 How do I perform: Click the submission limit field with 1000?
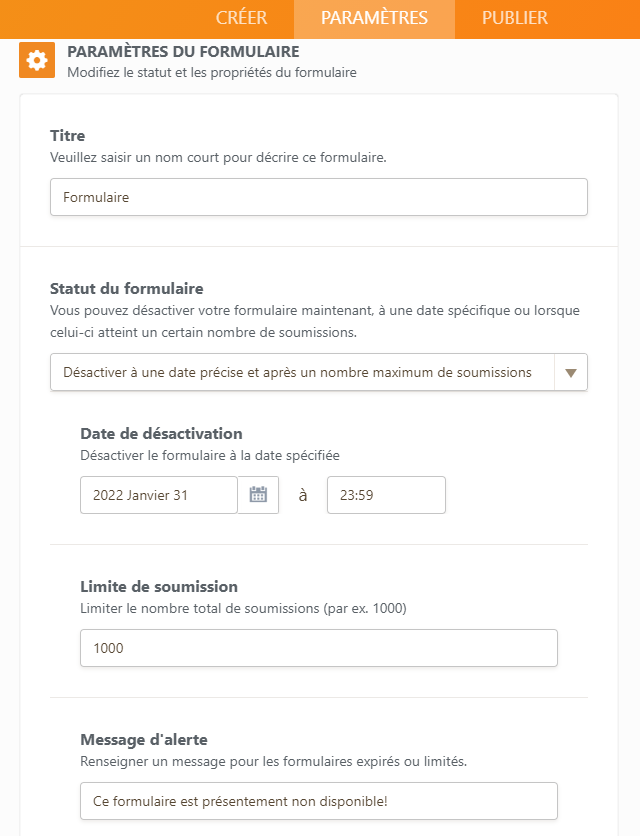coord(318,648)
